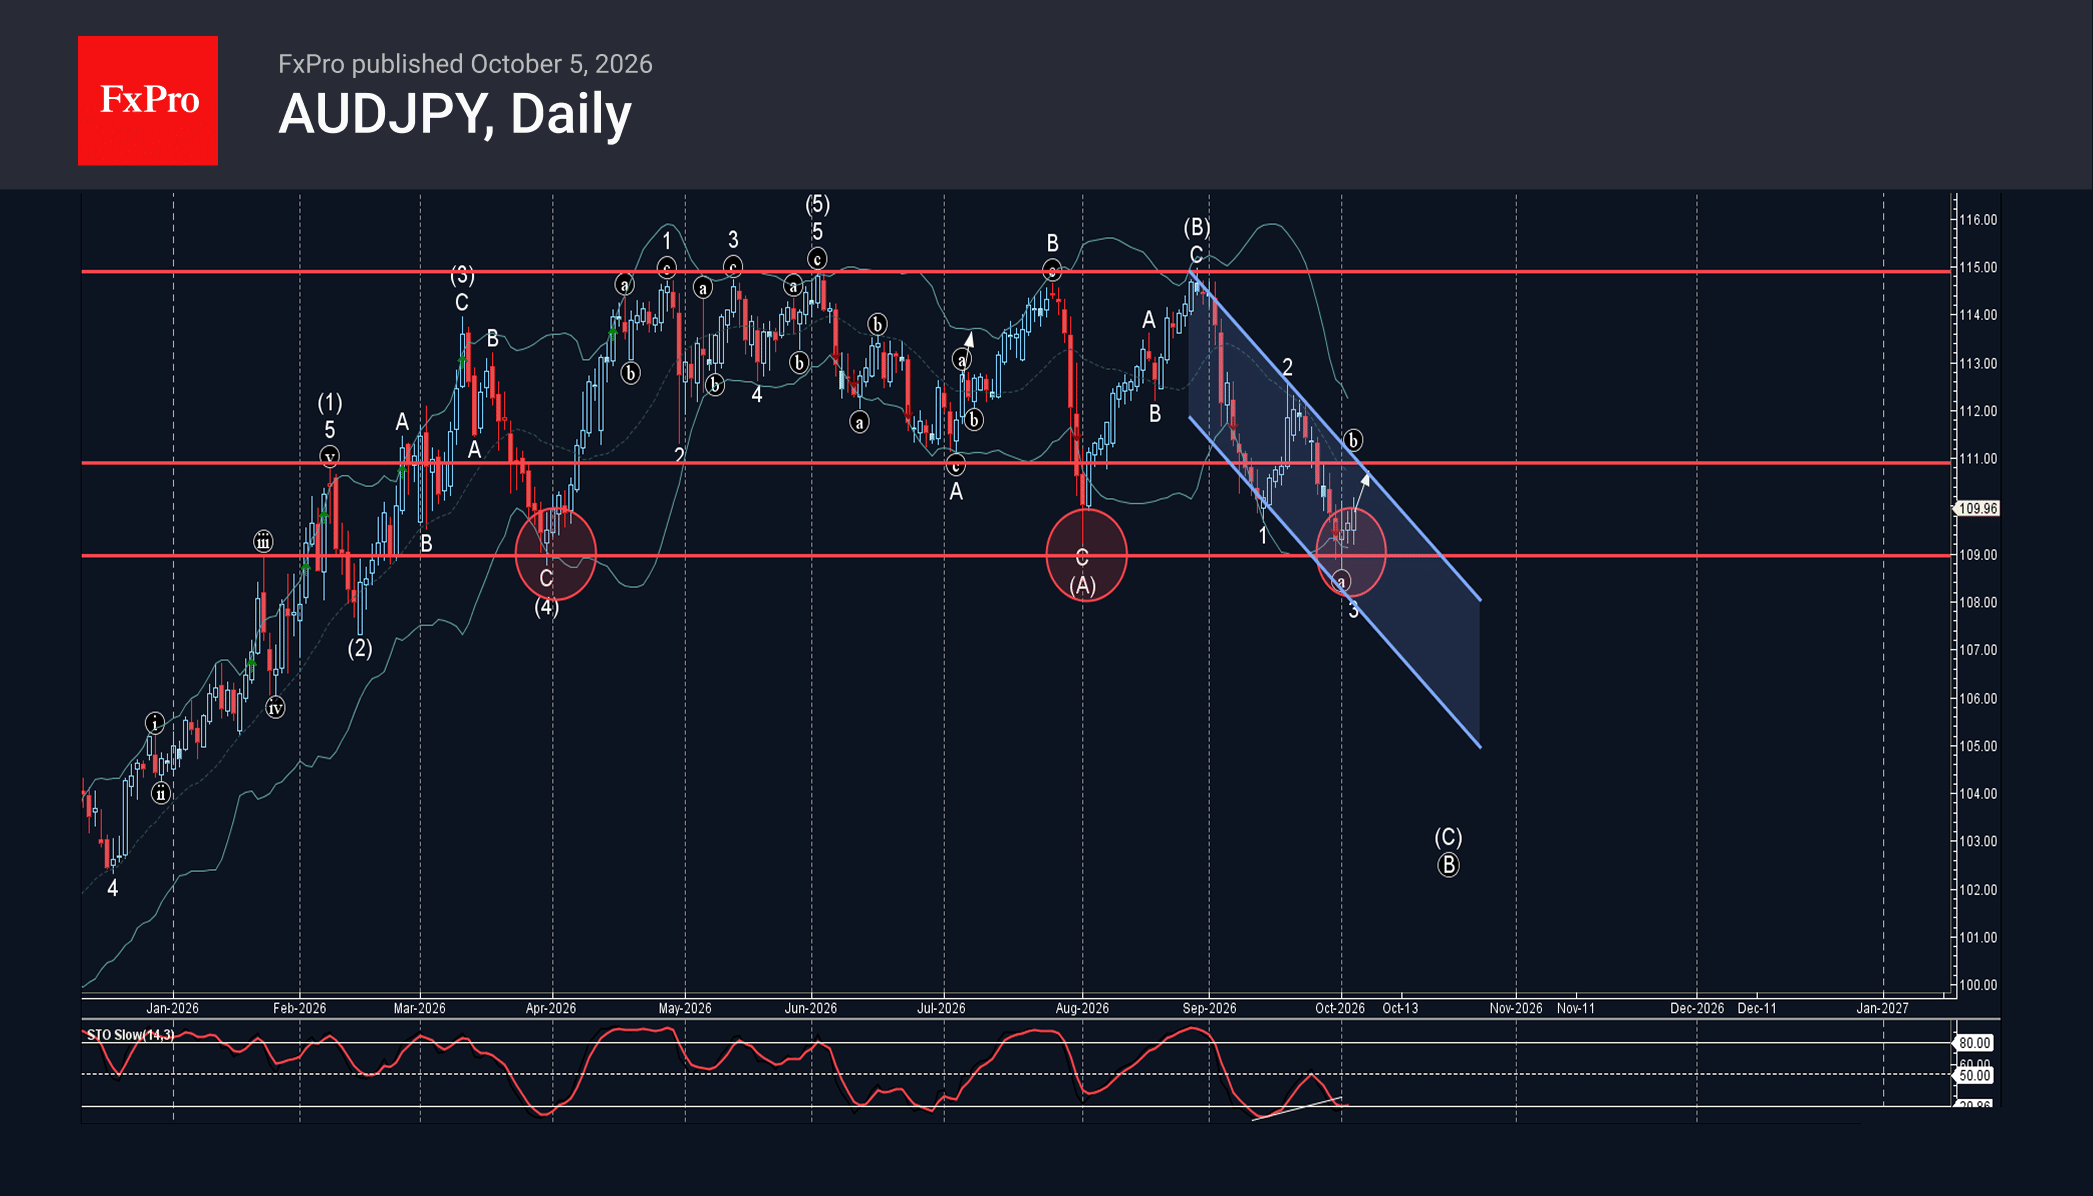
Task: Select the 80.00 stochastic level label
Action: pos(1974,1043)
